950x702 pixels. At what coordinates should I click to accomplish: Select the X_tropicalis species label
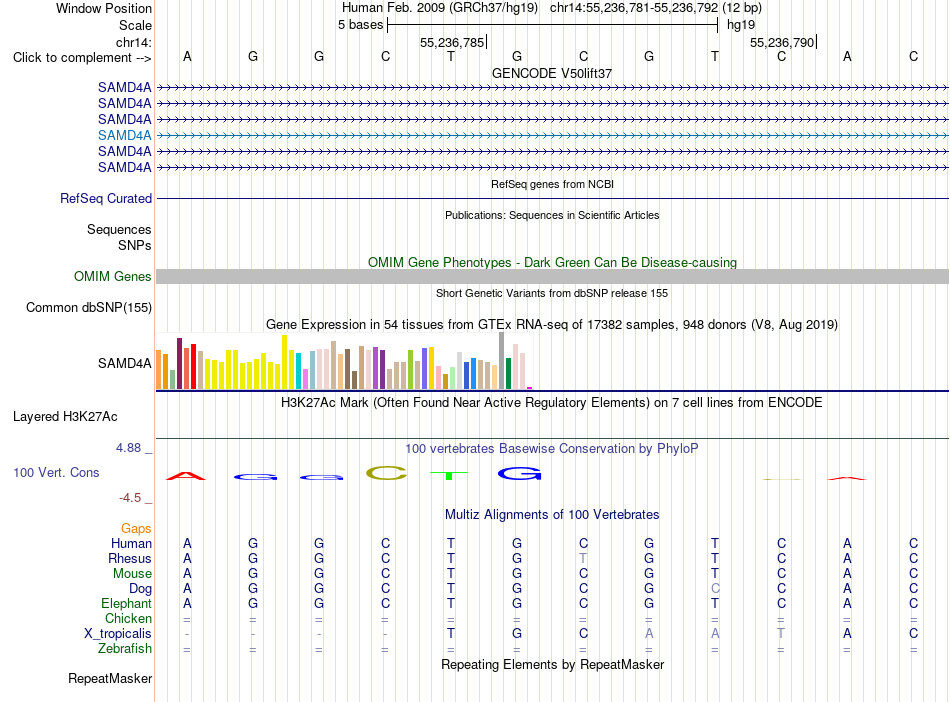[x=118, y=634]
